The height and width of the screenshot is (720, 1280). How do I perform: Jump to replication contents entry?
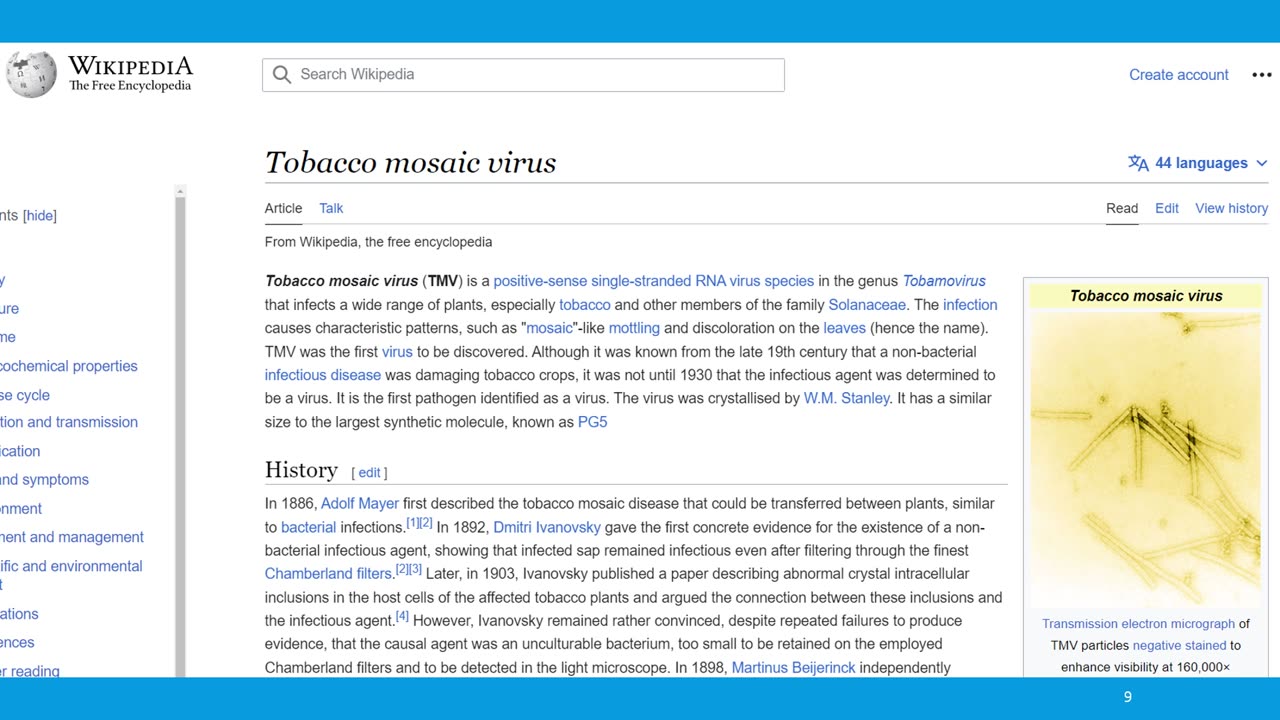(x=20, y=451)
